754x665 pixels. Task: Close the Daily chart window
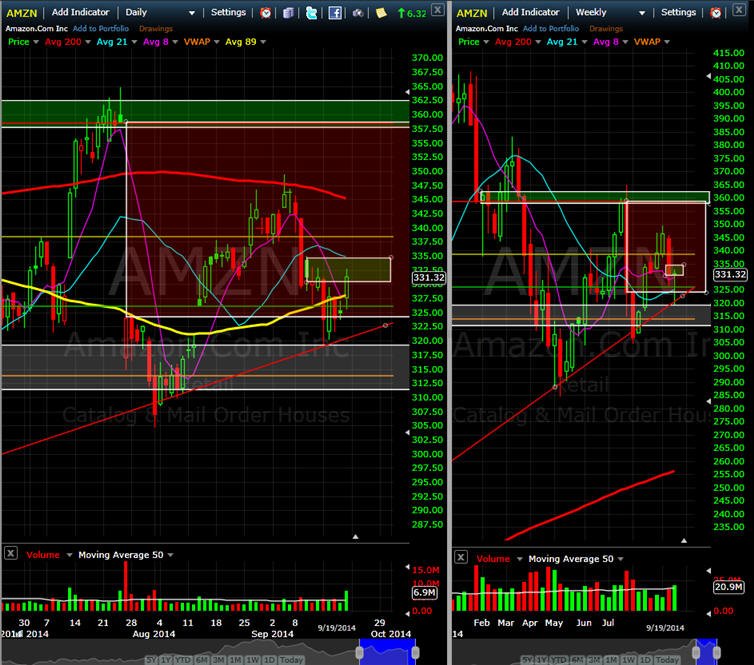[x=438, y=9]
